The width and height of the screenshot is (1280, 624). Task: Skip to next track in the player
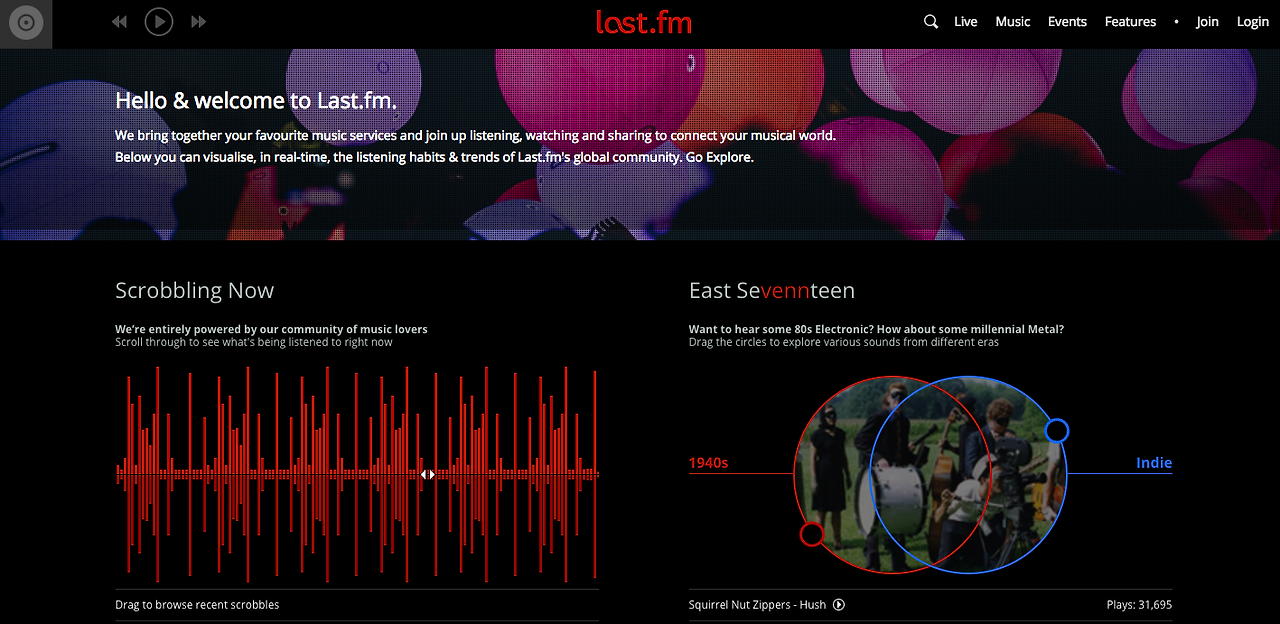tap(199, 22)
